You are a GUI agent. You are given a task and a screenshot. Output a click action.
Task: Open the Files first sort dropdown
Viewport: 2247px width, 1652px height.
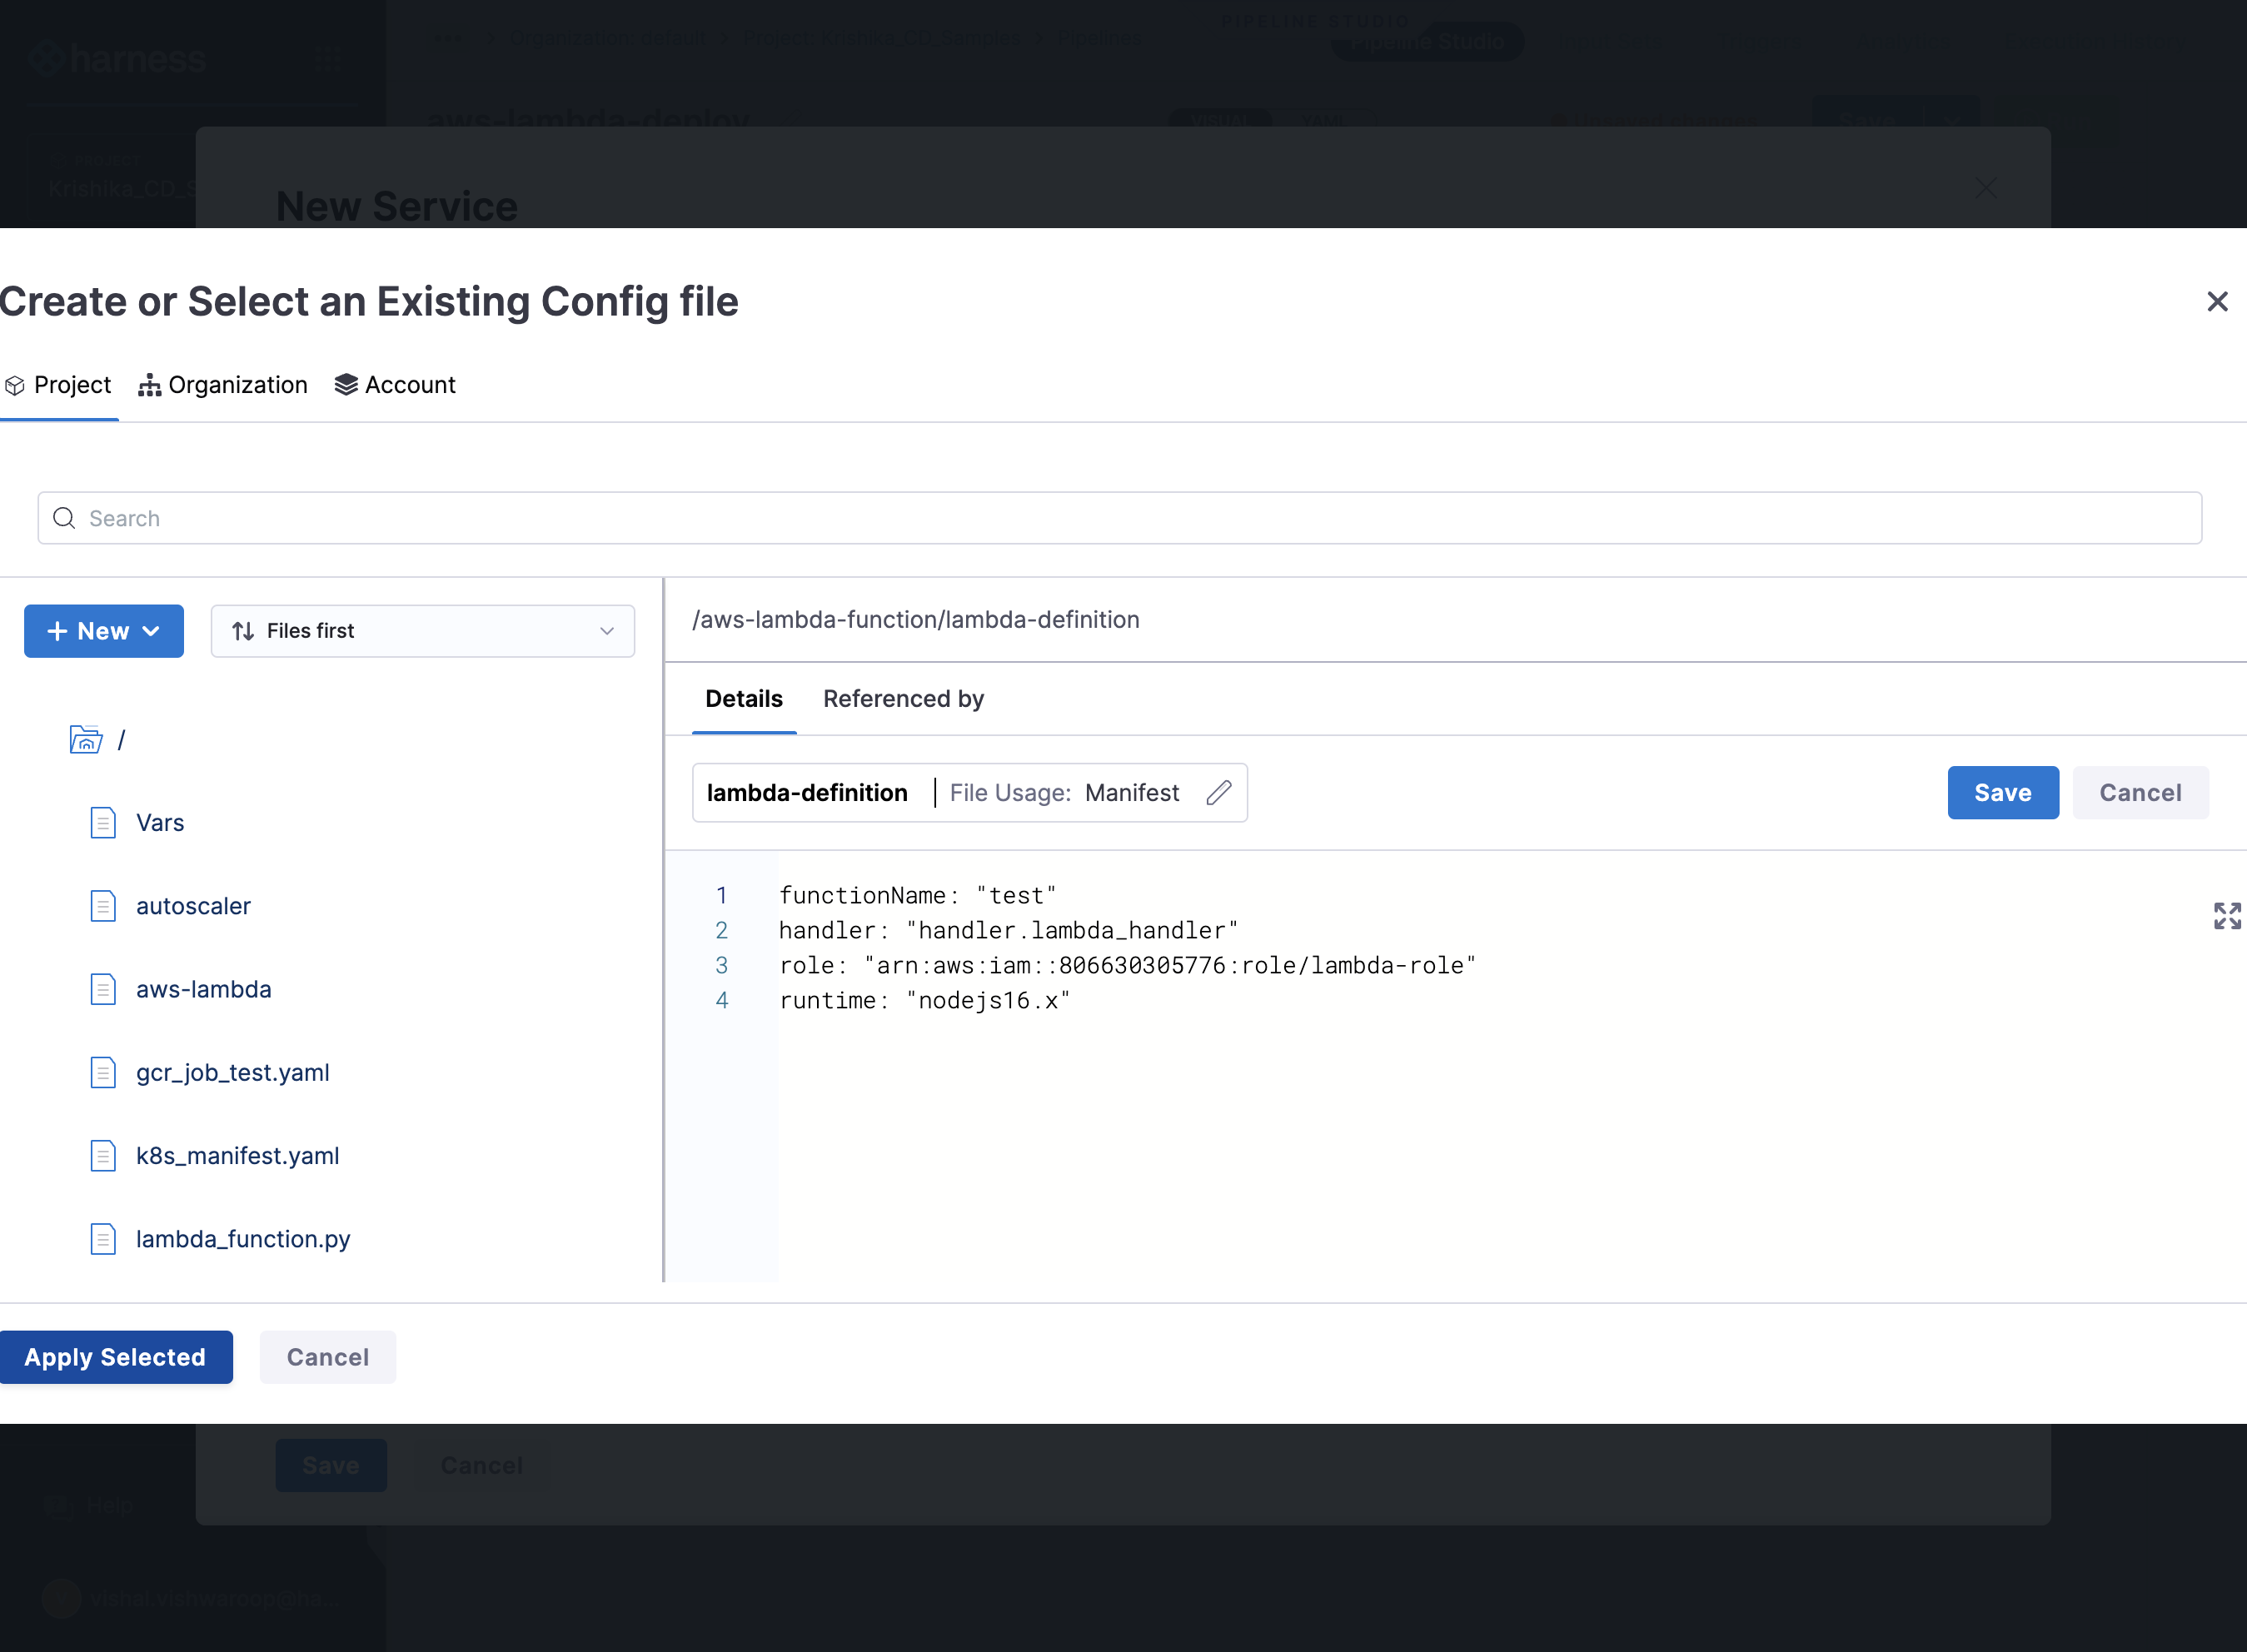pyautogui.click(x=422, y=631)
